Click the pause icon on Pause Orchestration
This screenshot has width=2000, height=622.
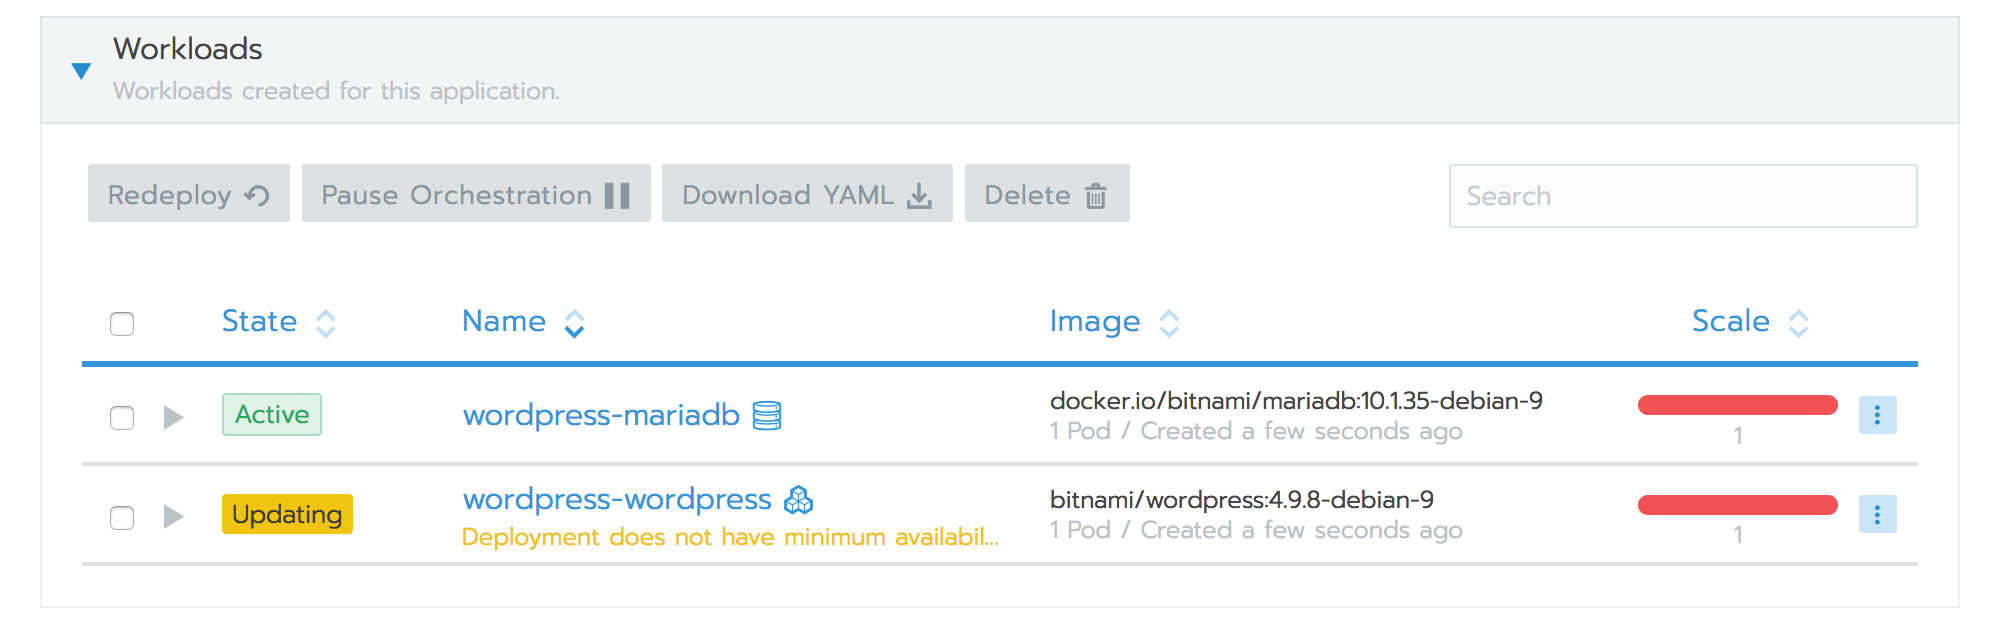(618, 194)
